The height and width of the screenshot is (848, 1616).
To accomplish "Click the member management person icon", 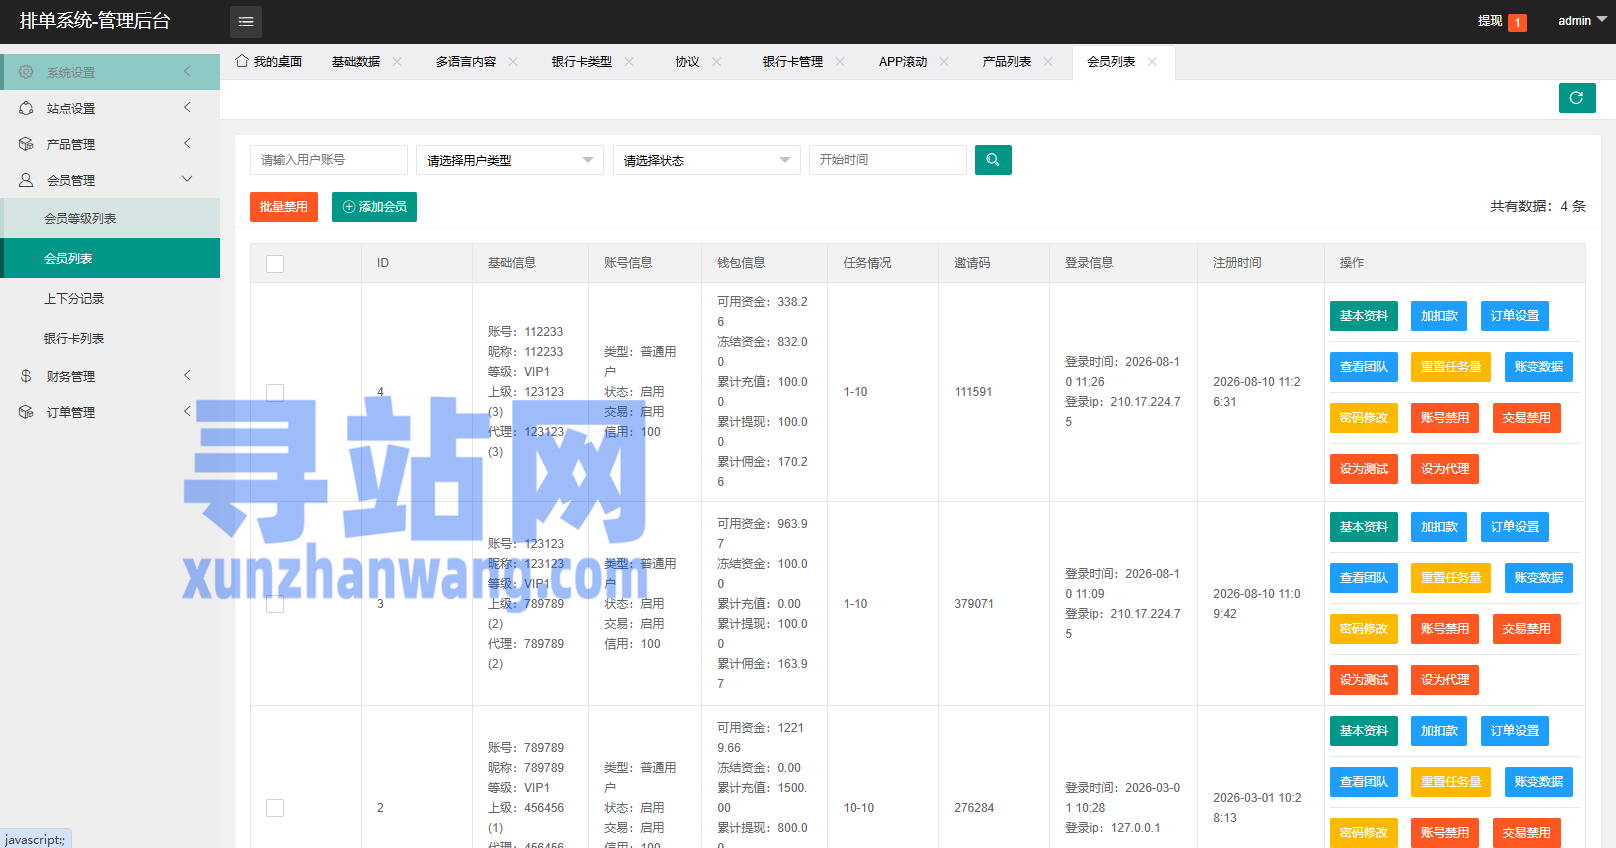I will pyautogui.click(x=26, y=180).
